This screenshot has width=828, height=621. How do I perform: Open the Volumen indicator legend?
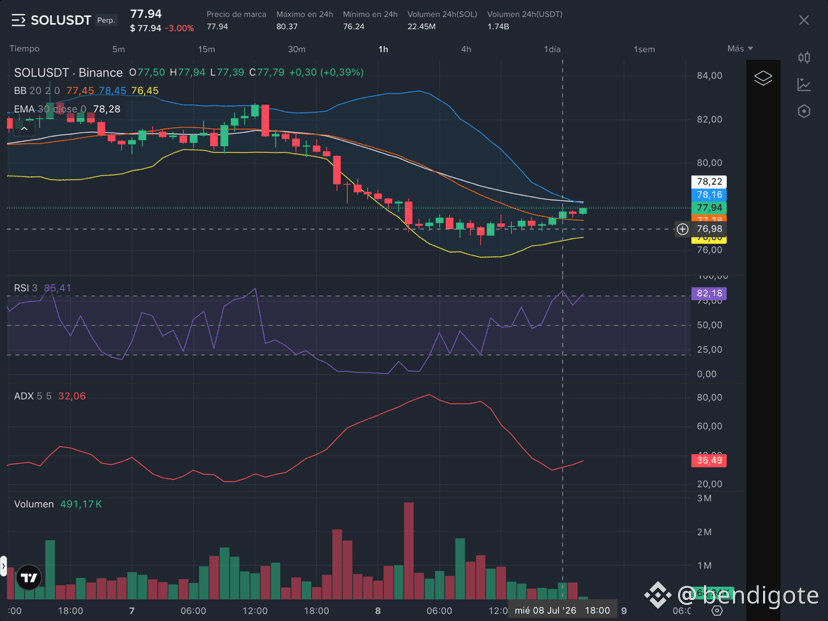(x=34, y=504)
